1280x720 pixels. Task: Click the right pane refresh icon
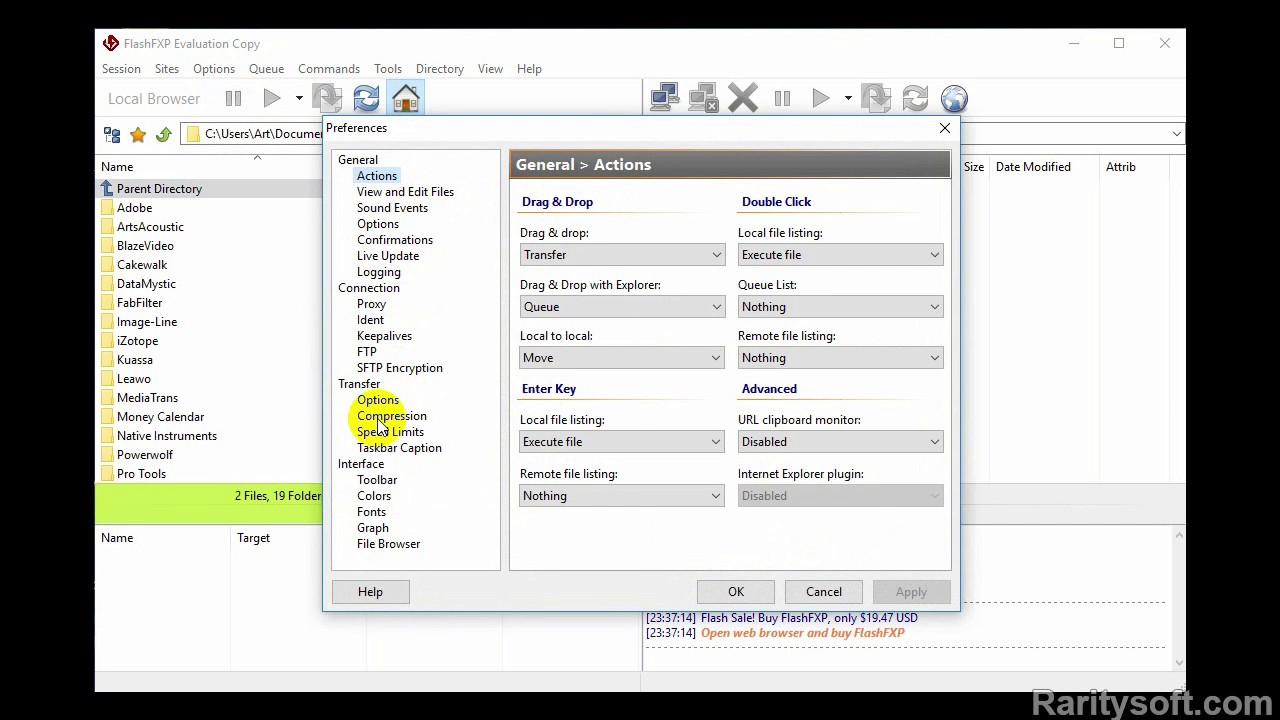pos(915,98)
